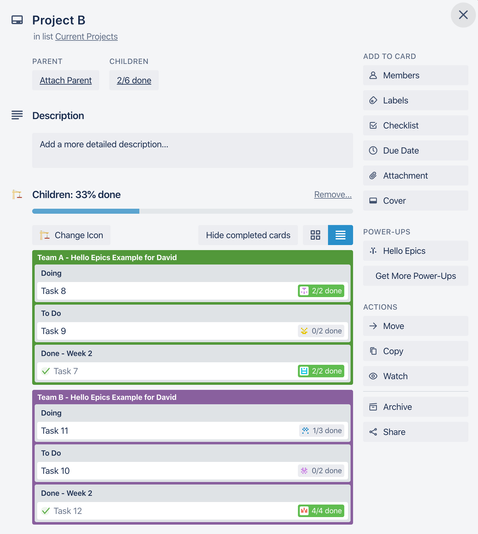478x534 pixels.
Task: Click Get More Power-Ups
Action: [x=415, y=276]
